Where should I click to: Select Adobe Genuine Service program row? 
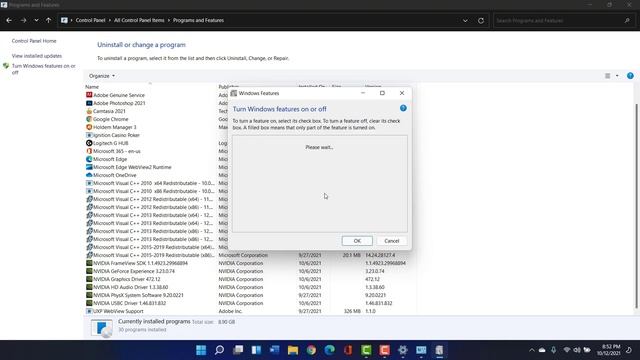[x=119, y=95]
